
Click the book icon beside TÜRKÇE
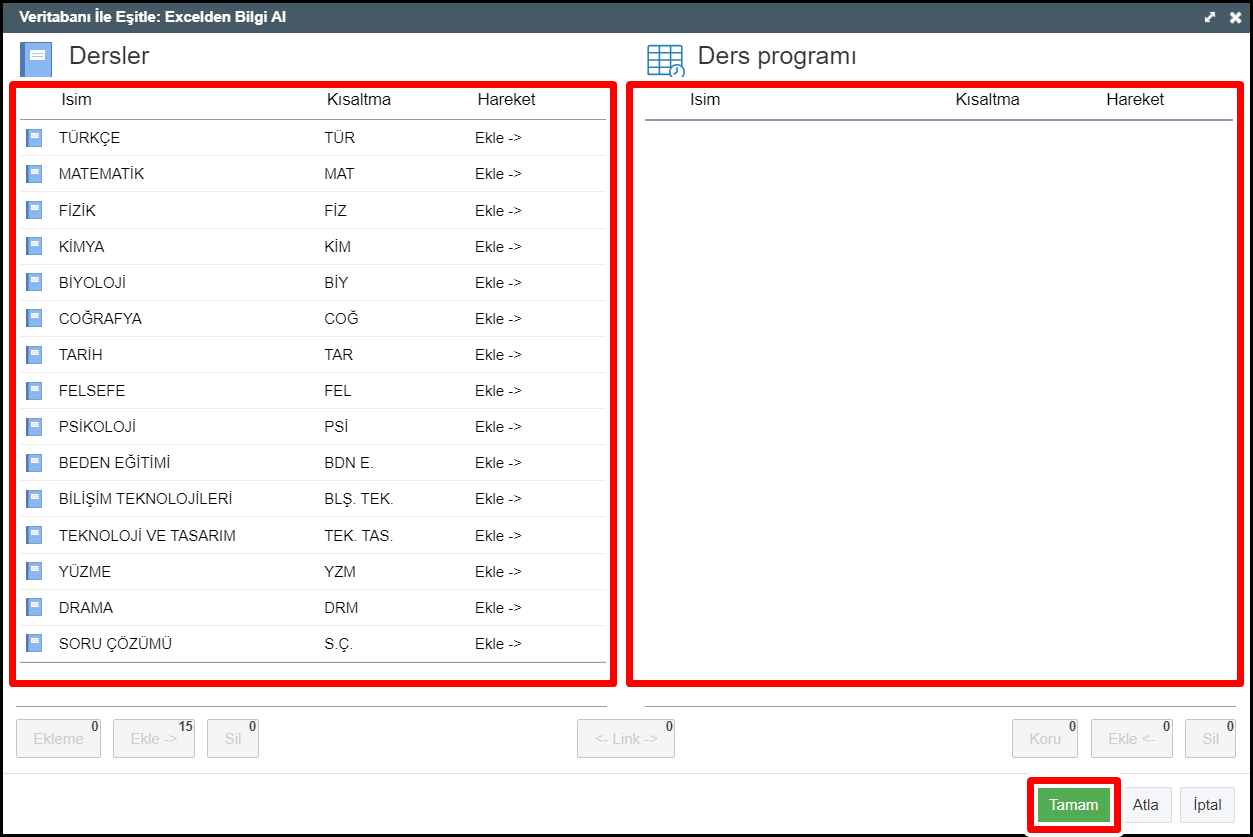34,138
